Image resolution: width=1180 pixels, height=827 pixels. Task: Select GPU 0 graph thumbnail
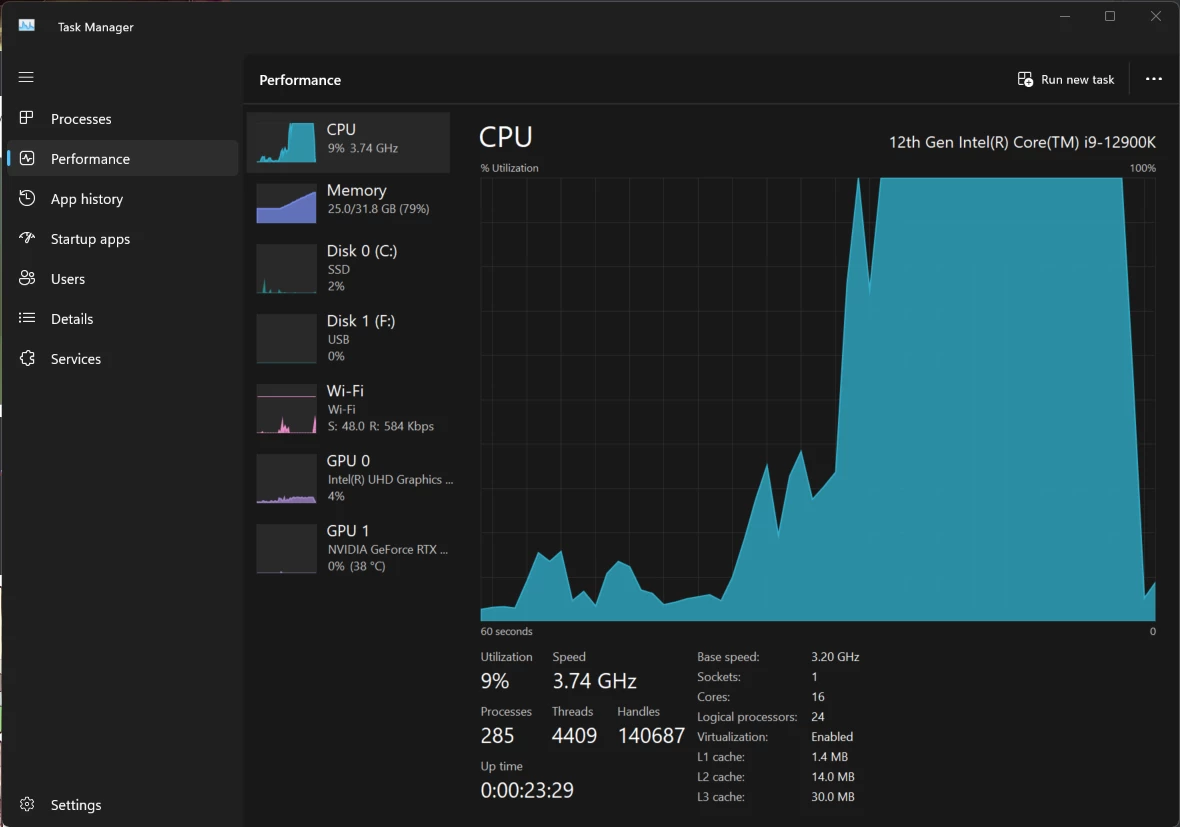286,479
